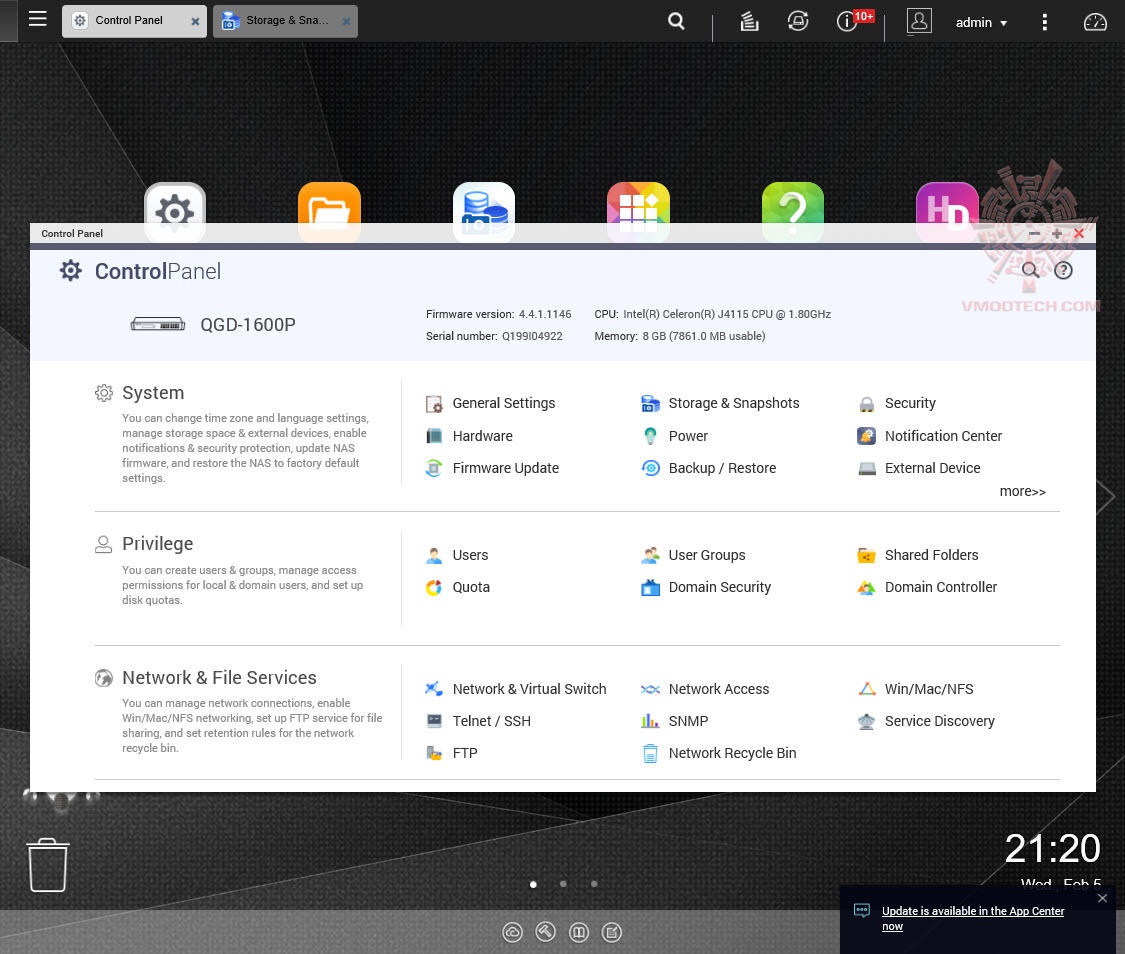This screenshot has height=954, width=1125.
Task: Open Domain Security
Action: [x=706, y=587]
